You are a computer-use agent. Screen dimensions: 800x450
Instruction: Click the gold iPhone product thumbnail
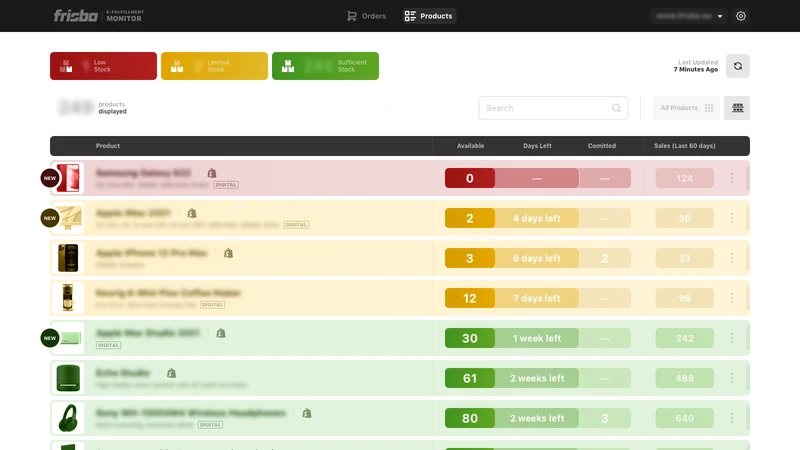pos(68,258)
